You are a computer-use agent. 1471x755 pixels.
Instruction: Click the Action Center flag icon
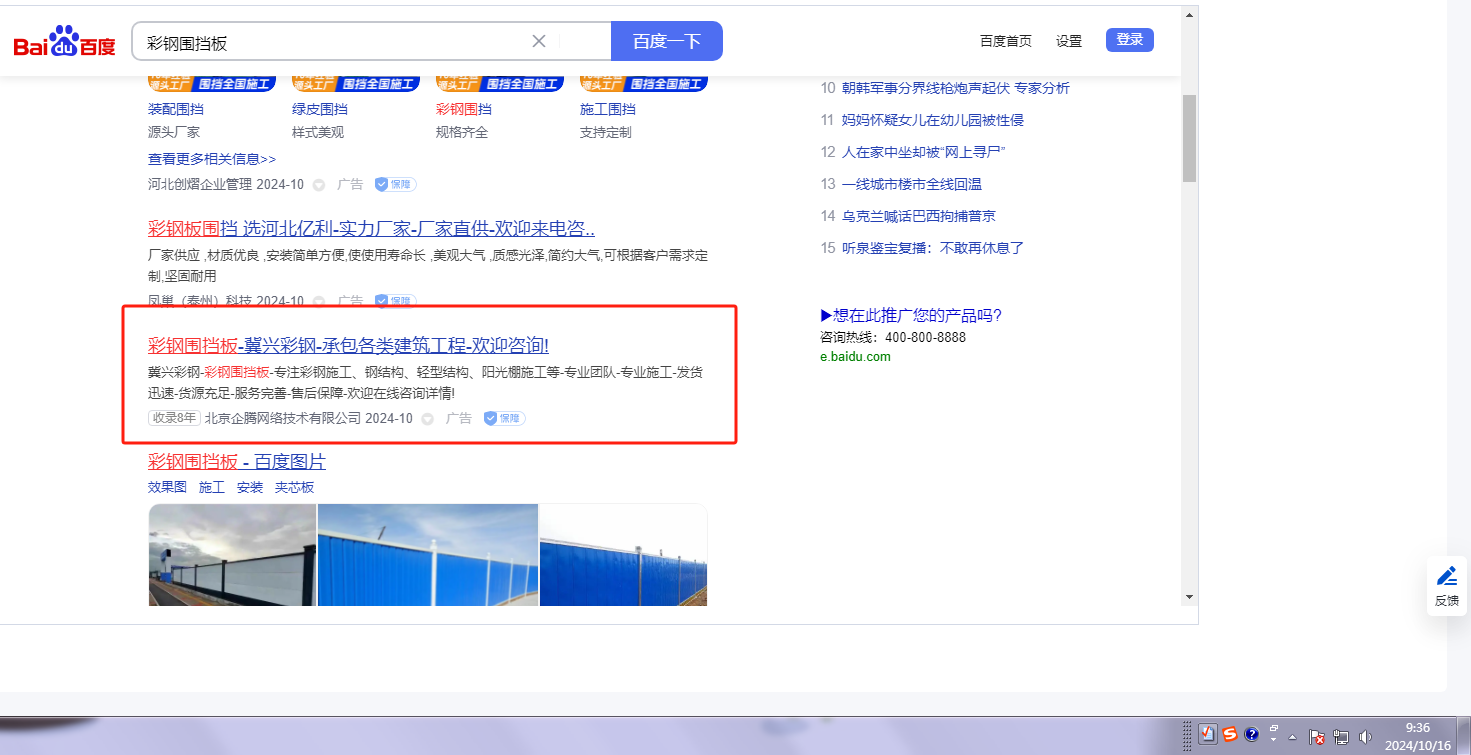coord(1317,736)
